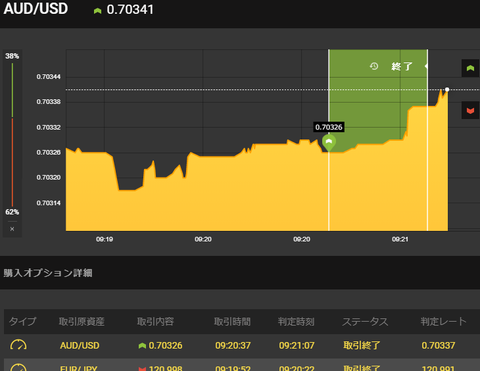The image size is (480, 371).
Task: Click the 判定レート column header
Action: [x=443, y=321]
